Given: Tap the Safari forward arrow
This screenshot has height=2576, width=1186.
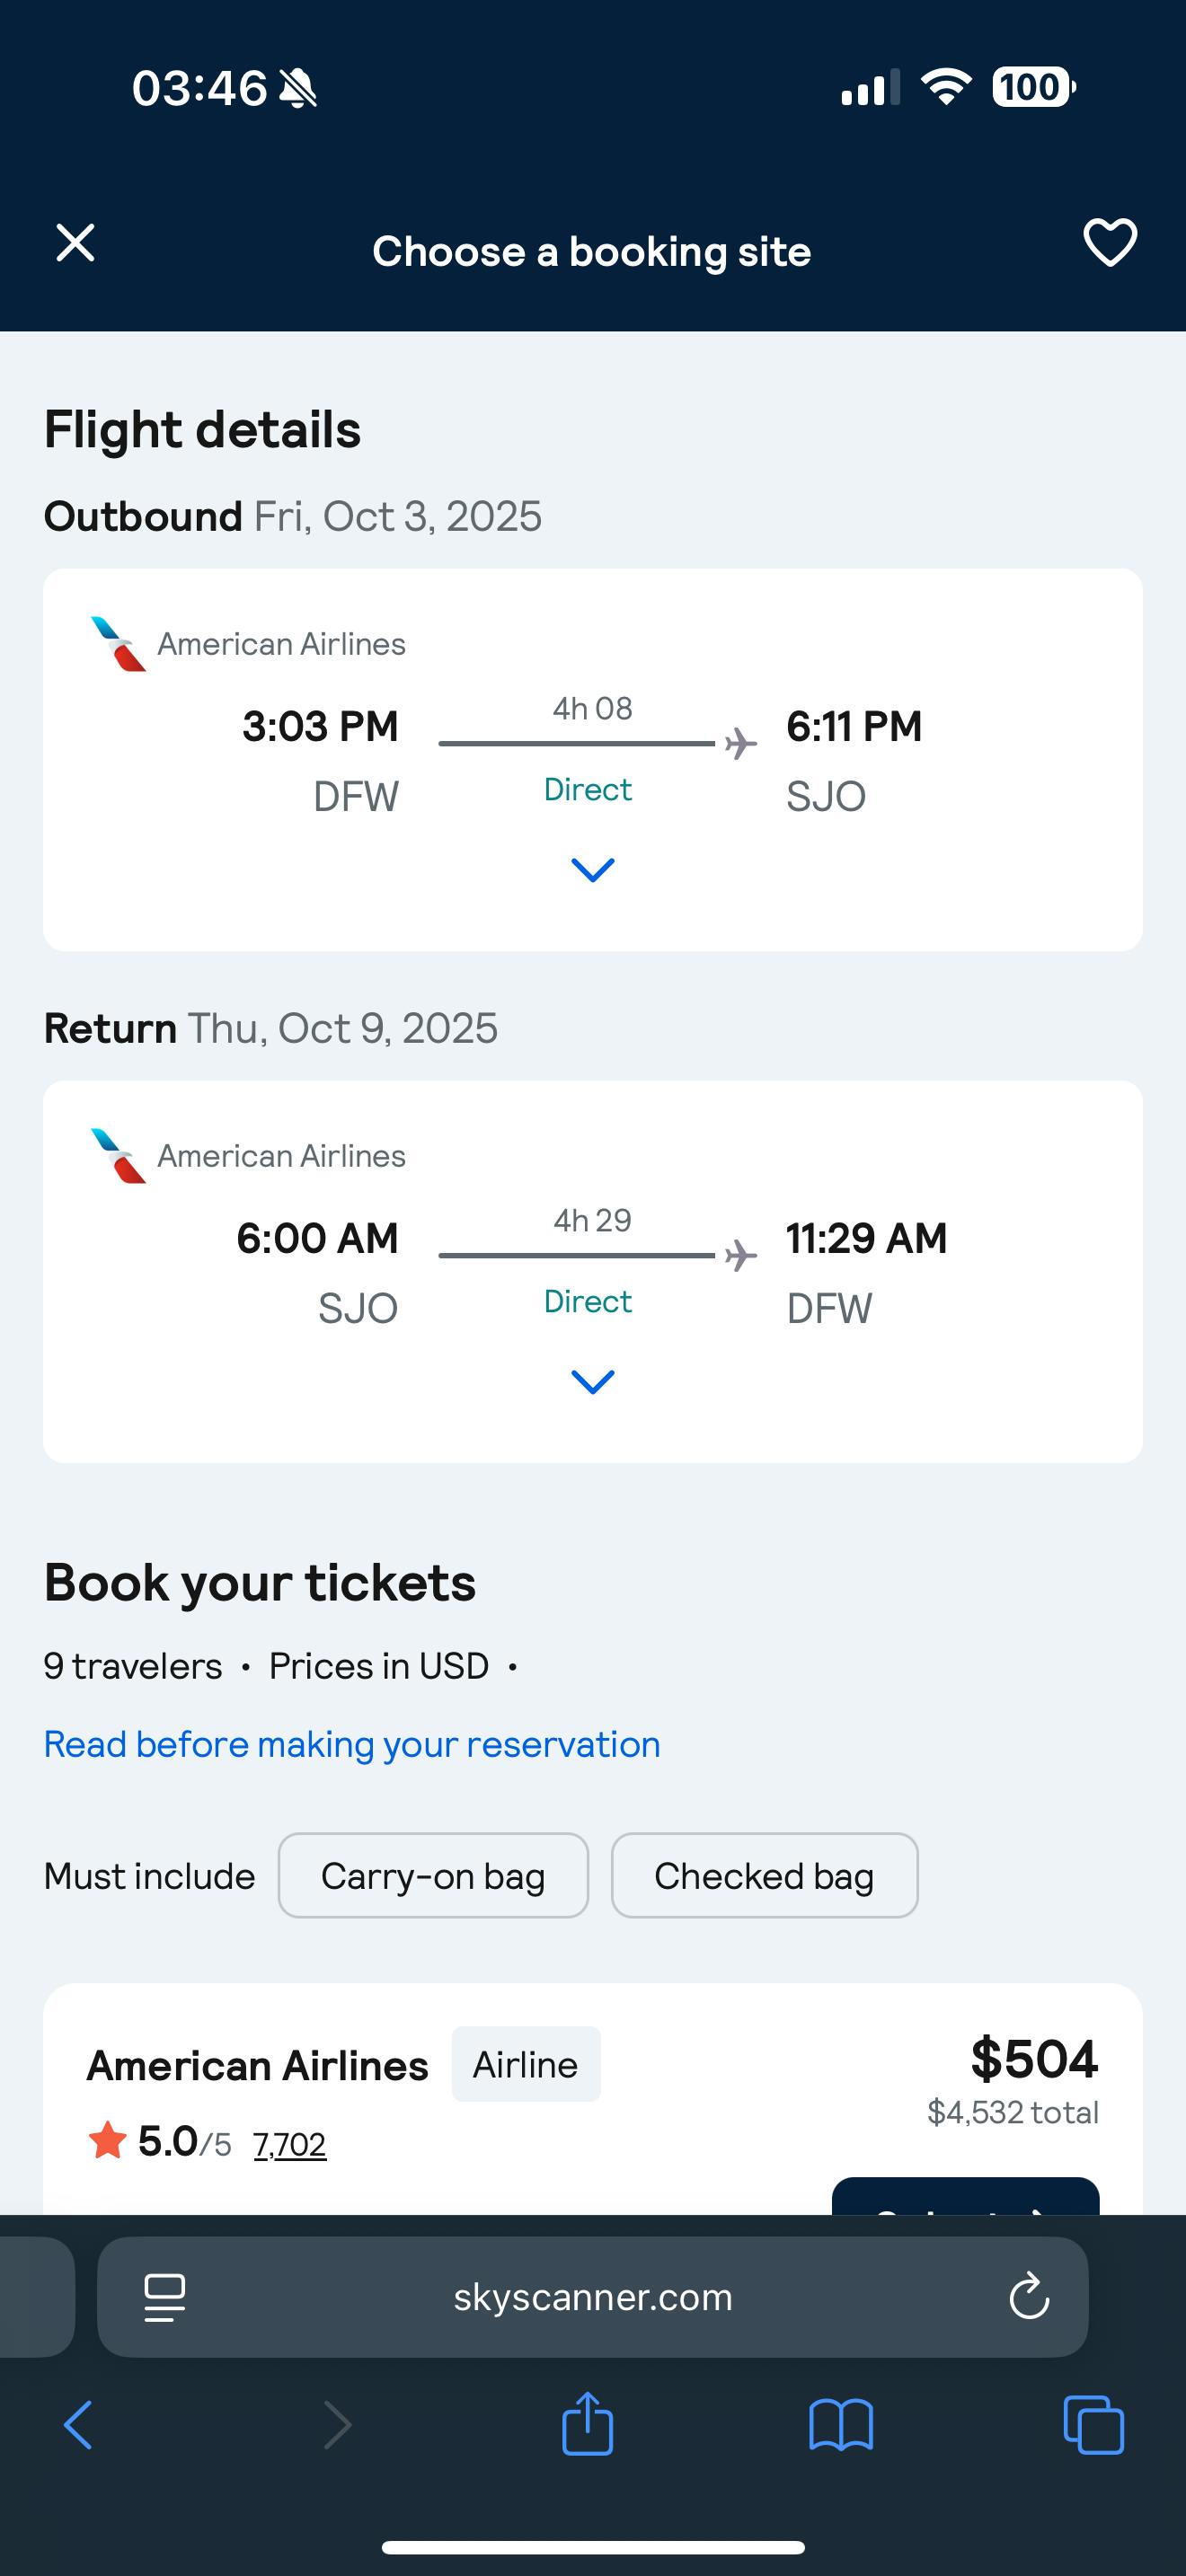Looking at the screenshot, I should [338, 2425].
